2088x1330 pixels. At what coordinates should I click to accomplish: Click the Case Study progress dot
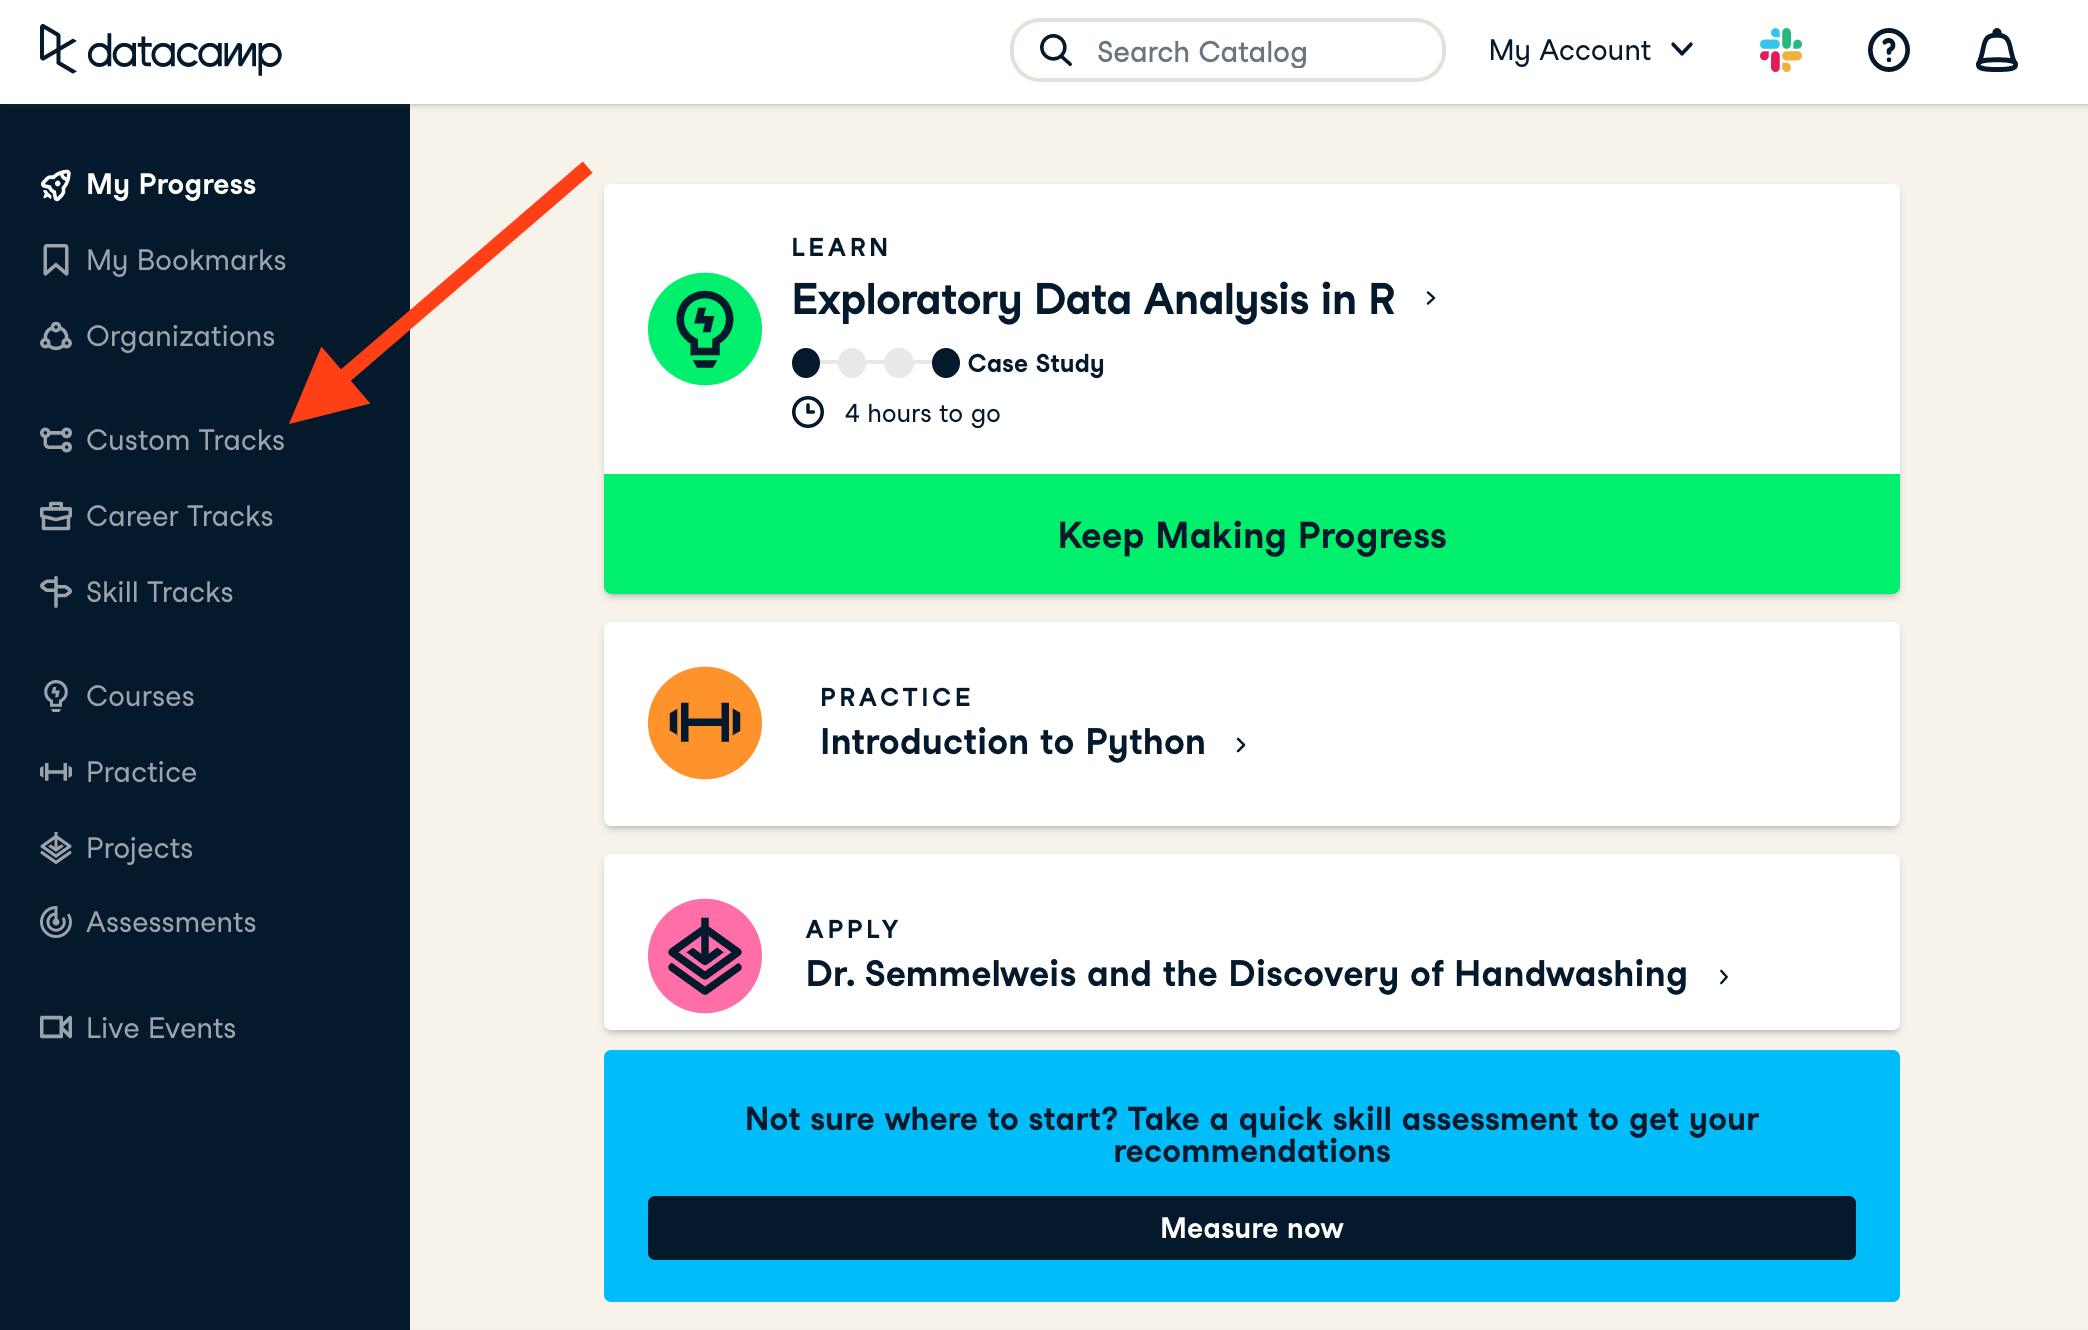pyautogui.click(x=945, y=363)
